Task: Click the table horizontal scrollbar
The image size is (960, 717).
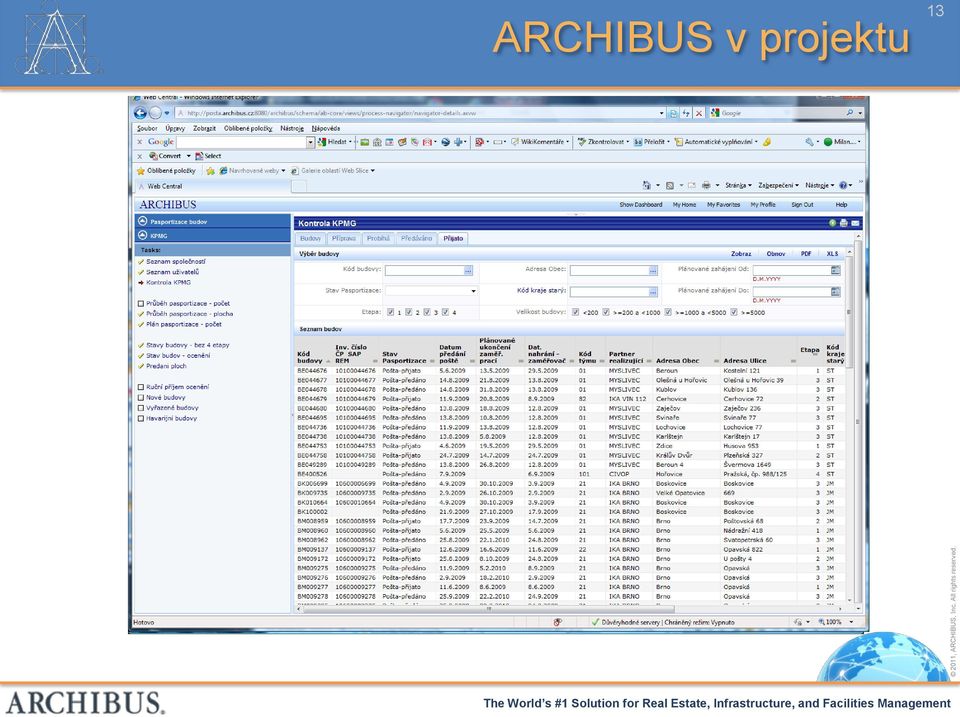Action: coord(488,609)
